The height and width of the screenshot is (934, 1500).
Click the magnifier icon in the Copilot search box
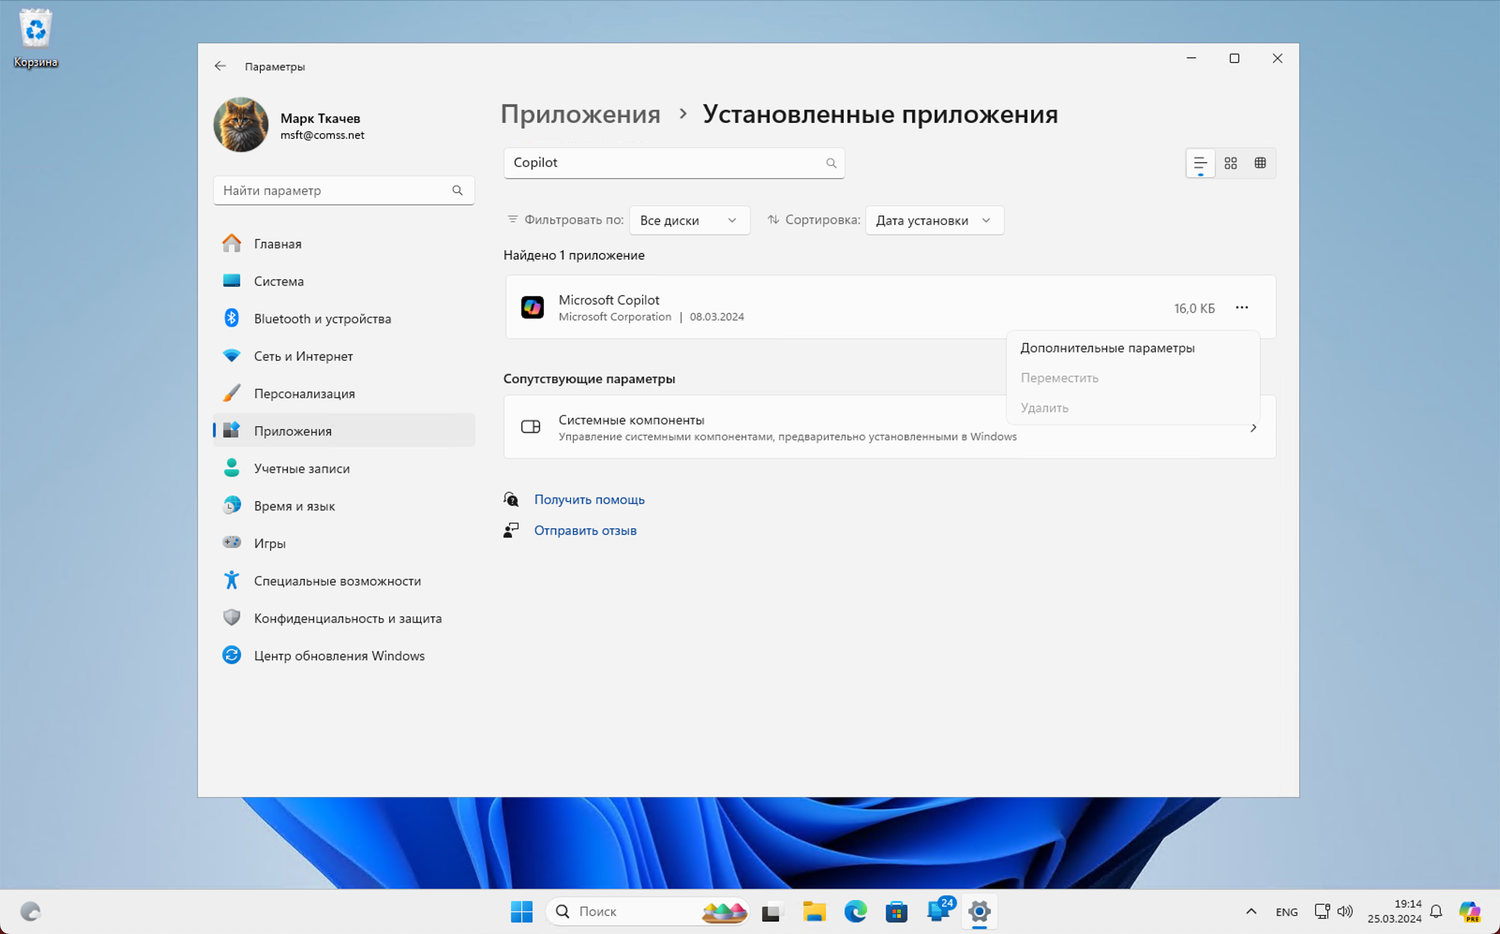(831, 163)
